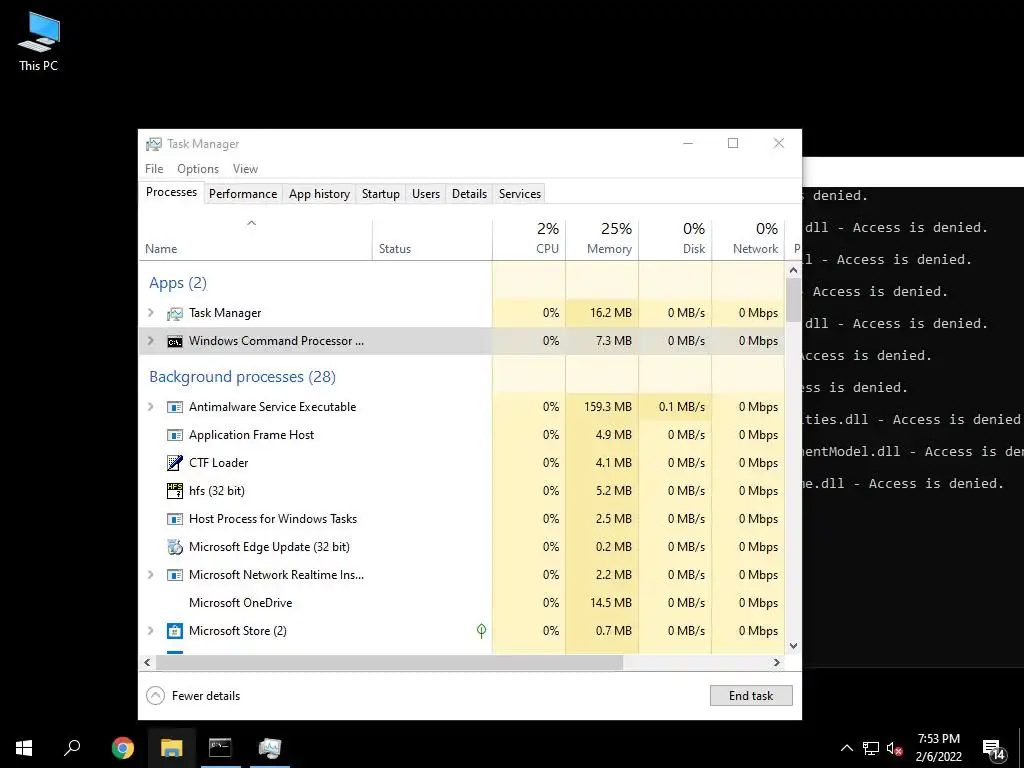Viewport: 1024px width, 768px height.
Task: Click the Application Frame Host icon
Action: (x=174, y=435)
